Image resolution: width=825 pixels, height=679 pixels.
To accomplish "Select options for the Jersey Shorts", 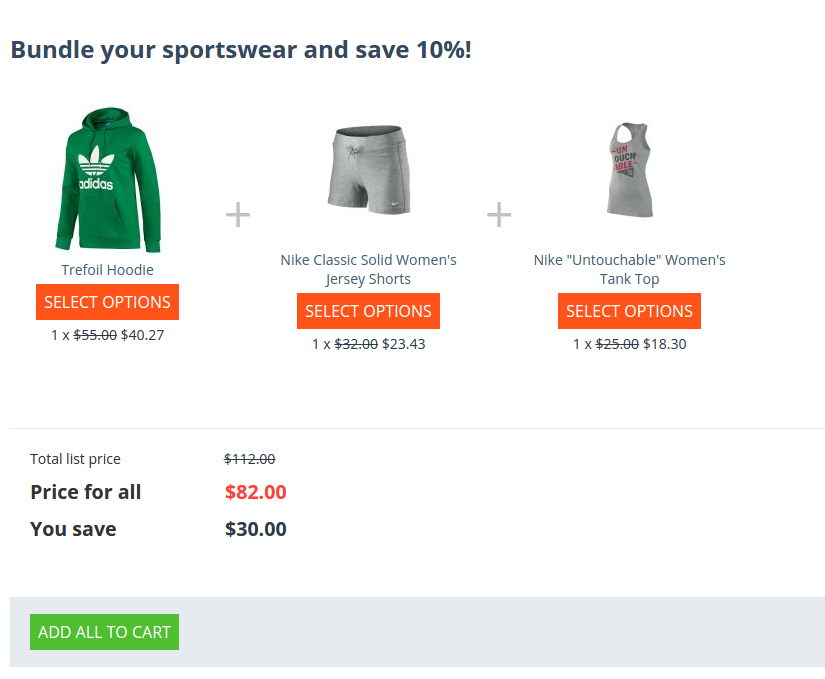I will coord(368,311).
